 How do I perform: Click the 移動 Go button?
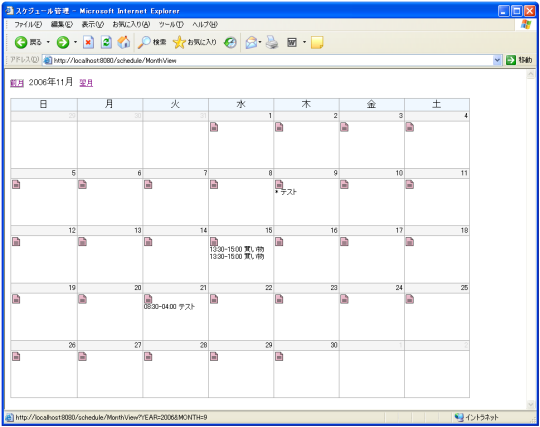click(x=519, y=60)
